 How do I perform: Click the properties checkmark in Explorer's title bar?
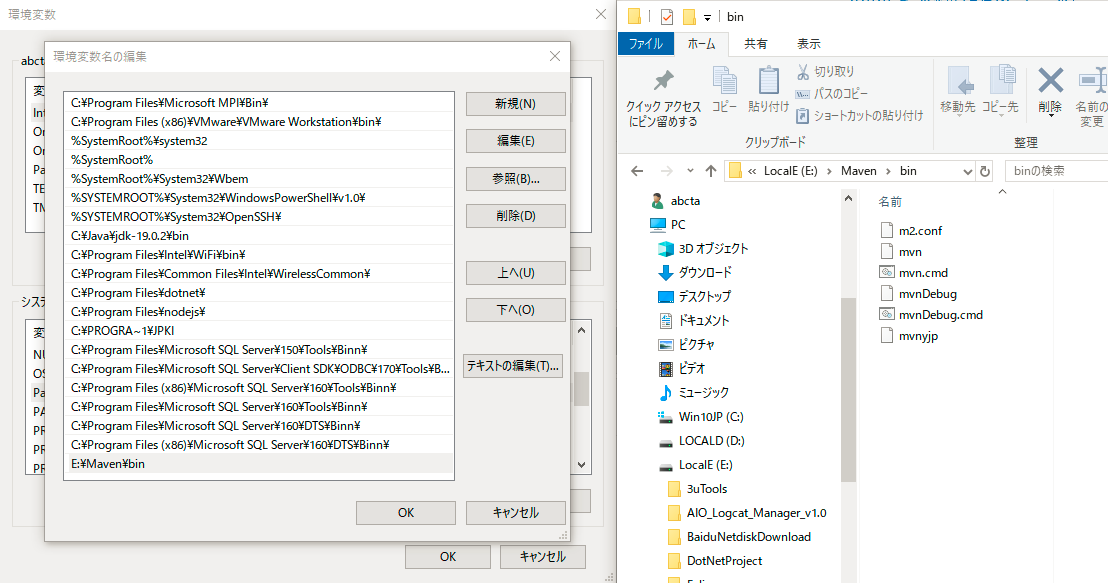tap(667, 16)
